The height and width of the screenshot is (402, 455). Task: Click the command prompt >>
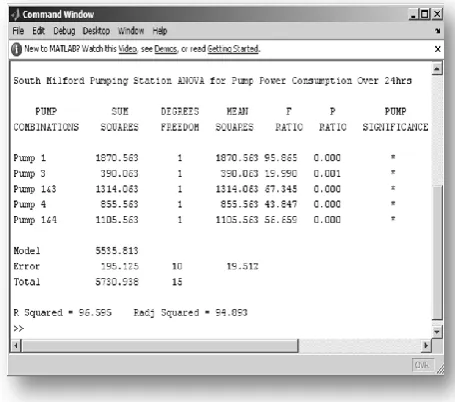point(19,329)
